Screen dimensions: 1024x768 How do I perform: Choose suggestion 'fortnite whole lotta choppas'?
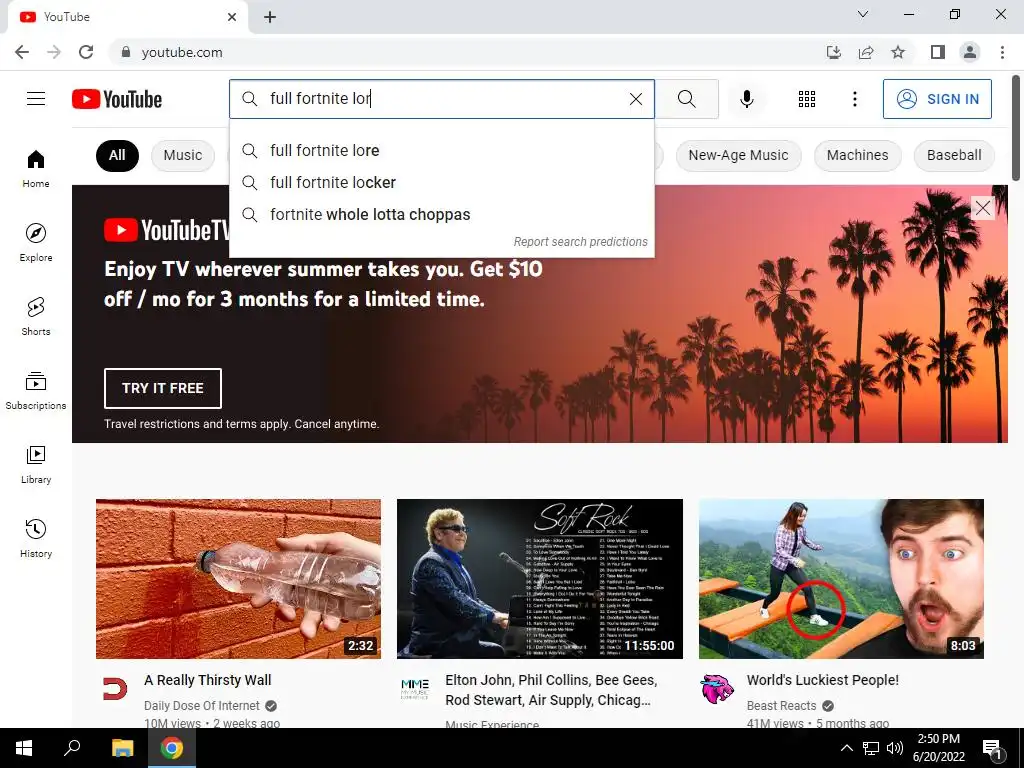click(441, 214)
